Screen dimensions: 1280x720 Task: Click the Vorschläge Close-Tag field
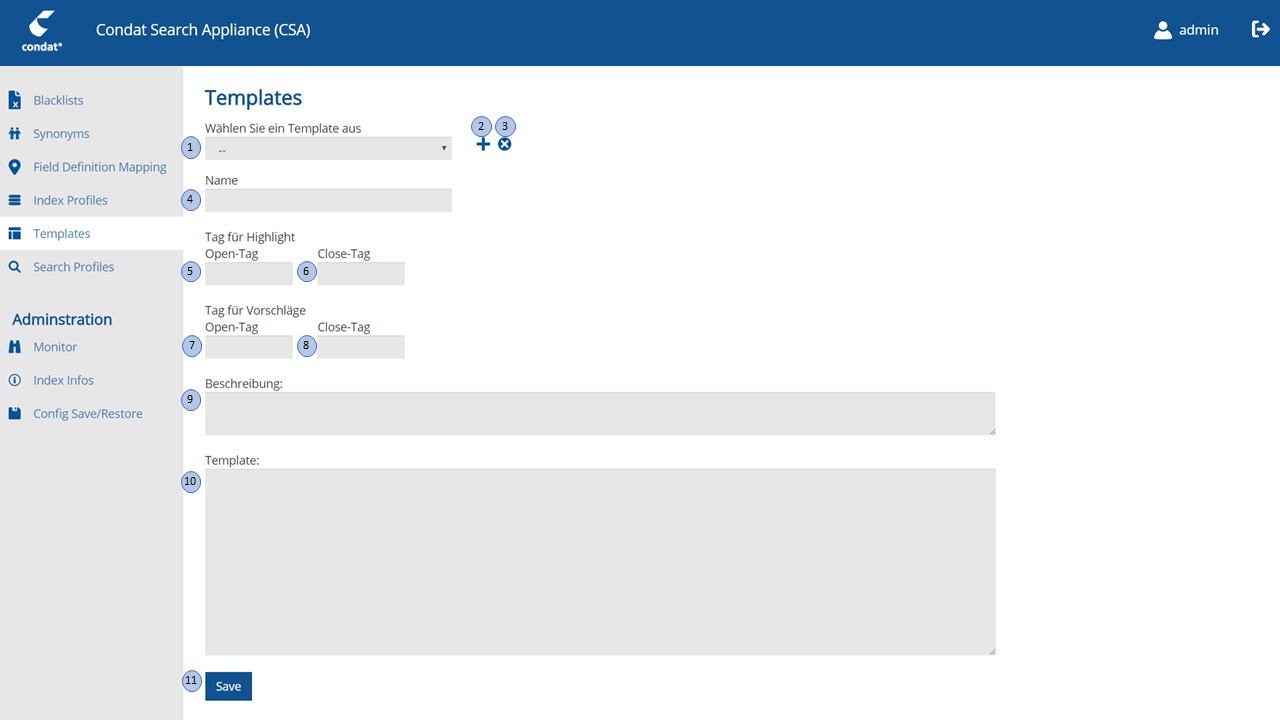(361, 347)
